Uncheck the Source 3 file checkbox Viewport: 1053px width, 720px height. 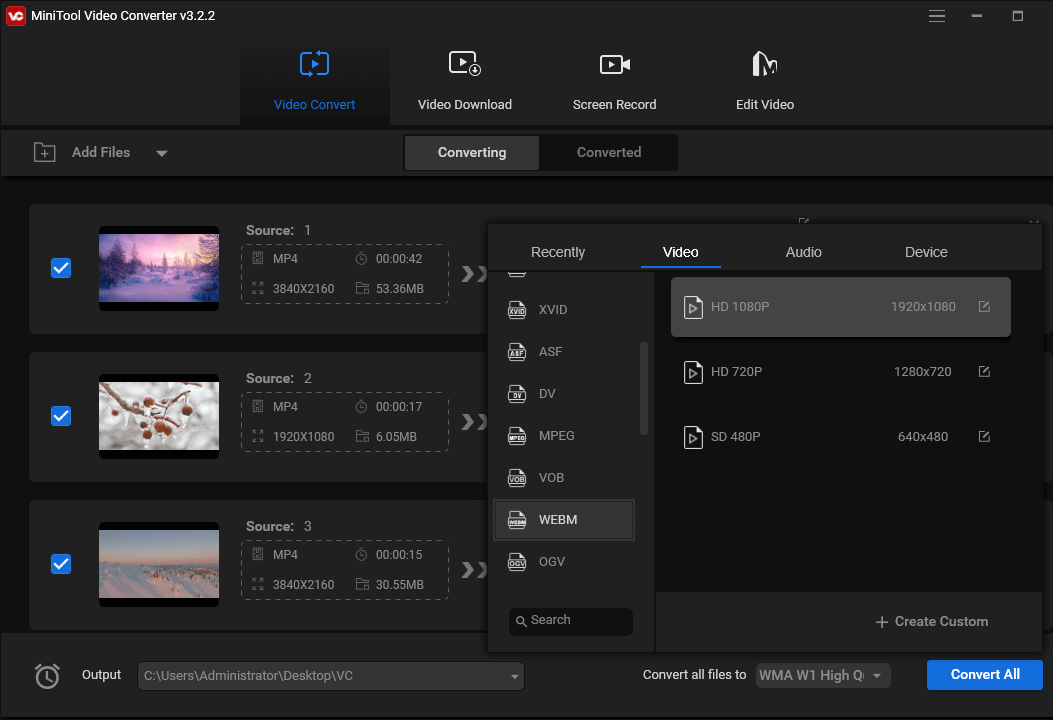(61, 564)
